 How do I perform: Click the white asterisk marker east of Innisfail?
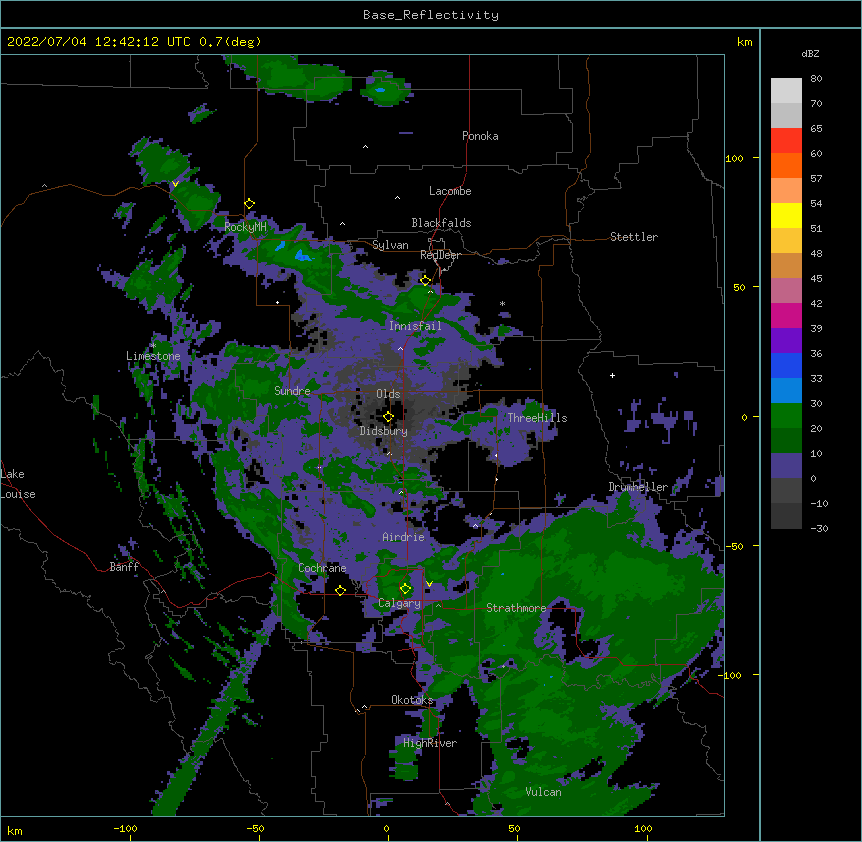502,303
